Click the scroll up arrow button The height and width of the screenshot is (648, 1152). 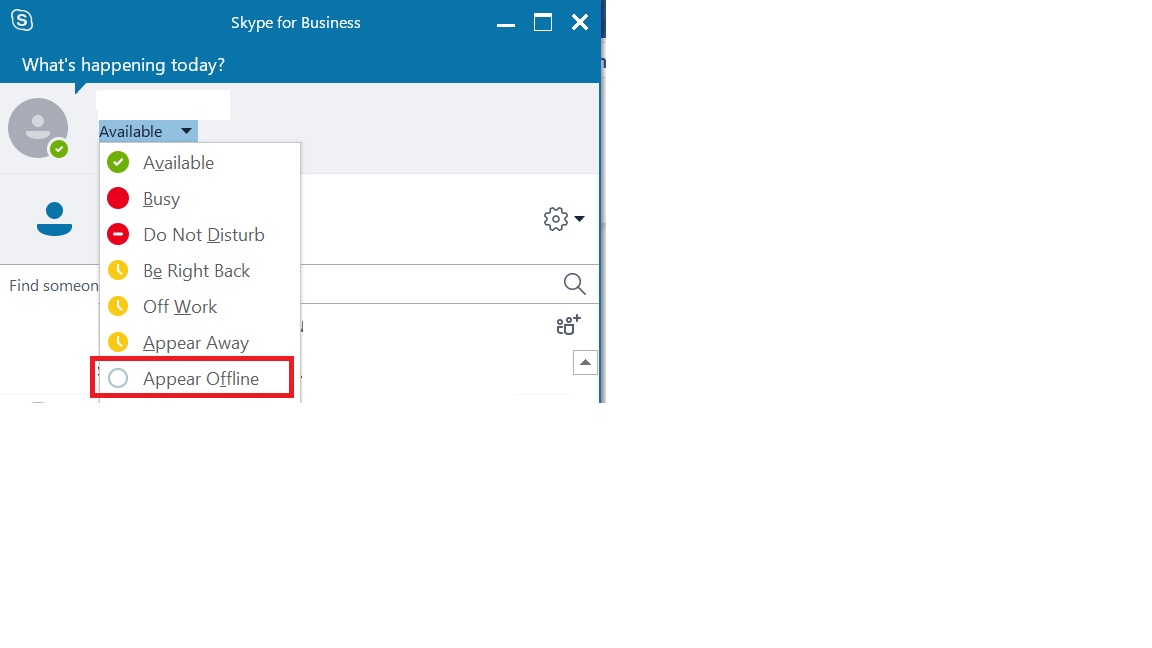pos(585,362)
